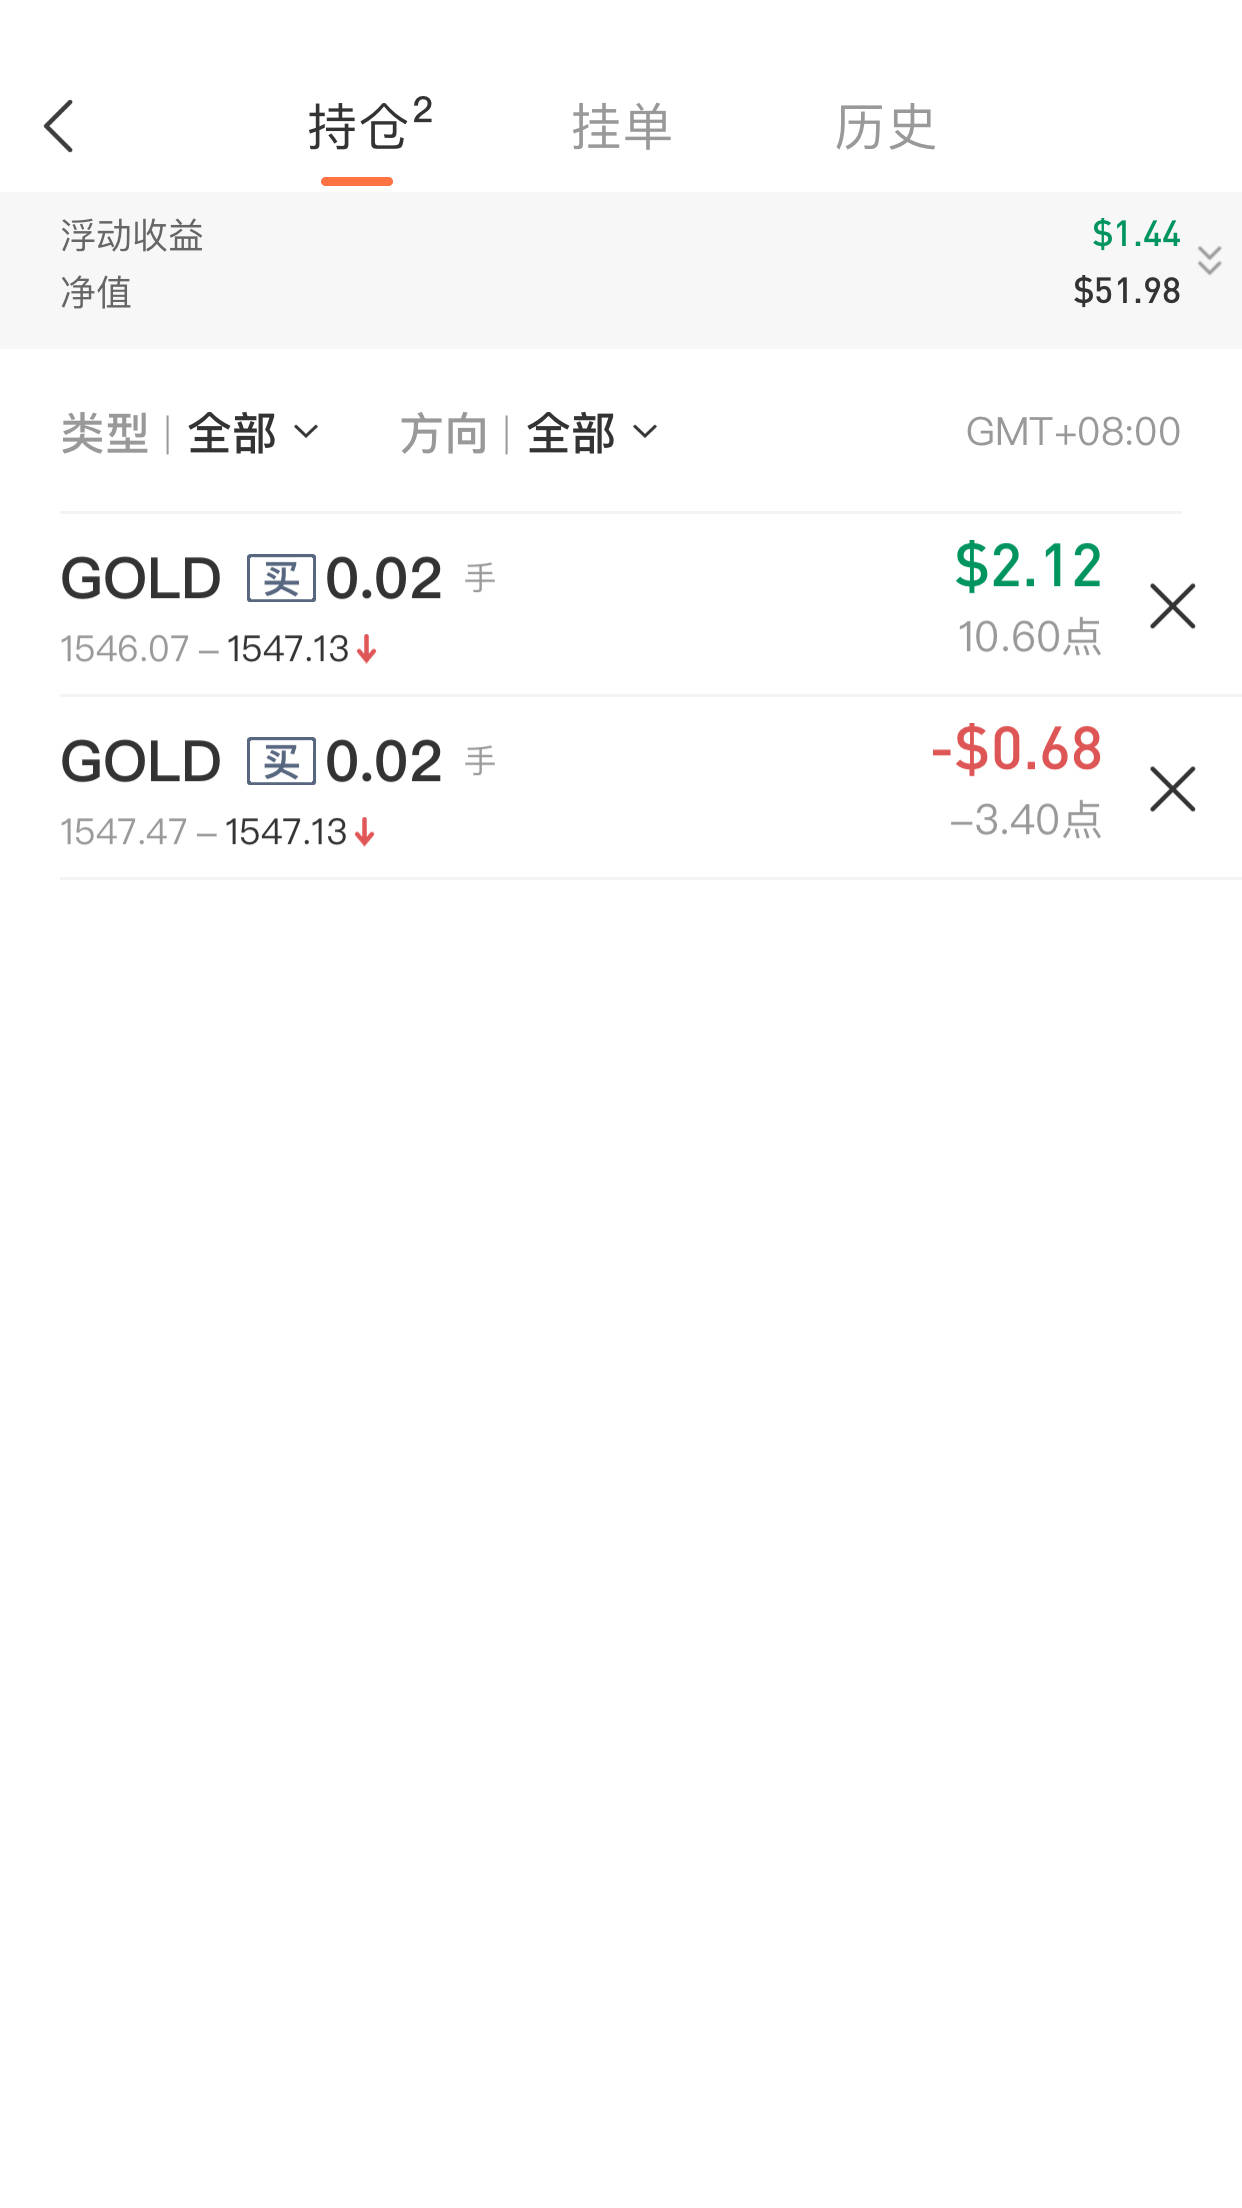The image size is (1242, 2208).
Task: Tap the GMT+08:00 timezone label
Action: [x=1072, y=432]
